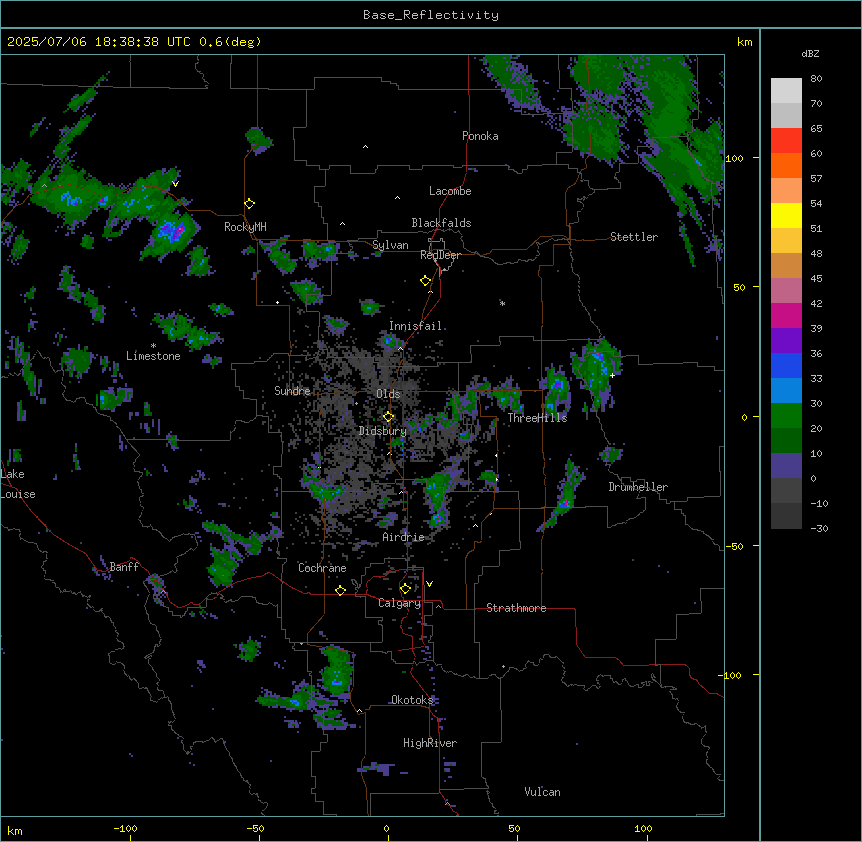Select the slate 10-0 dBZ legend swatch

[x=786, y=466]
